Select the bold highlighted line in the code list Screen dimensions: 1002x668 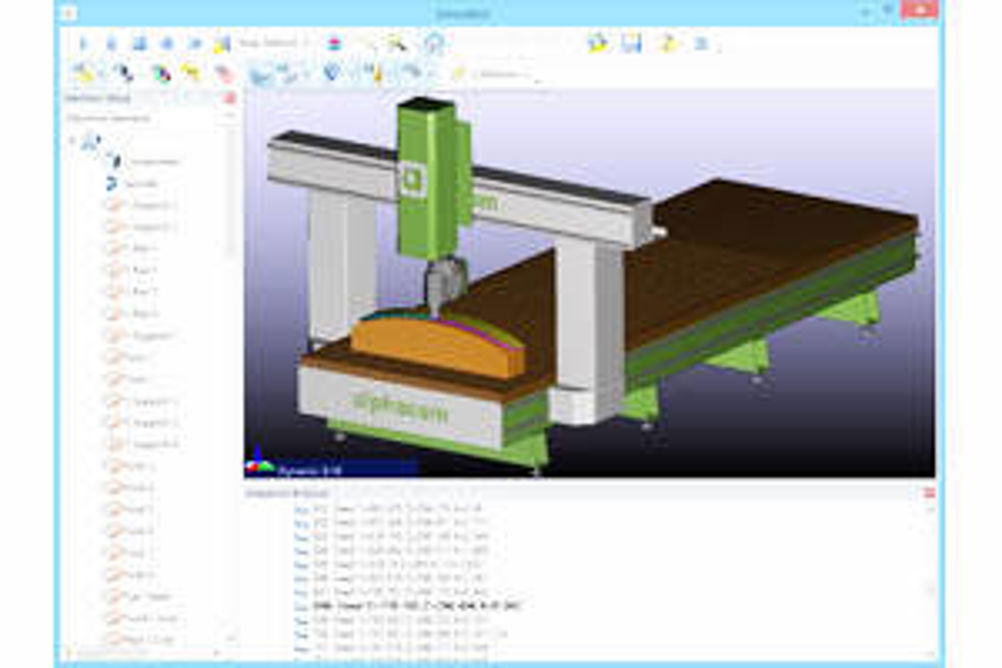[418, 605]
